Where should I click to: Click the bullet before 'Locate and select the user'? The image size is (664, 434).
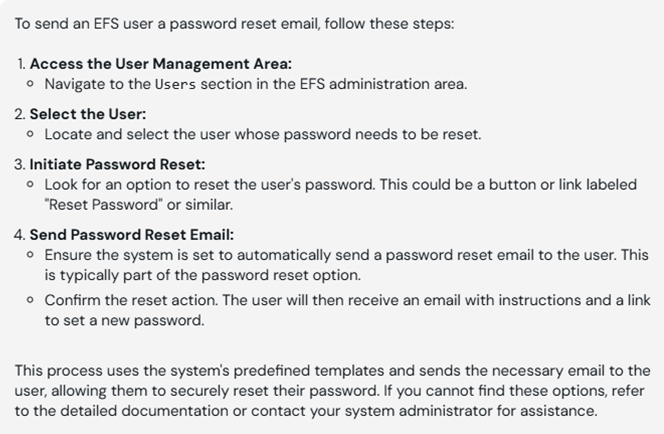(x=30, y=134)
